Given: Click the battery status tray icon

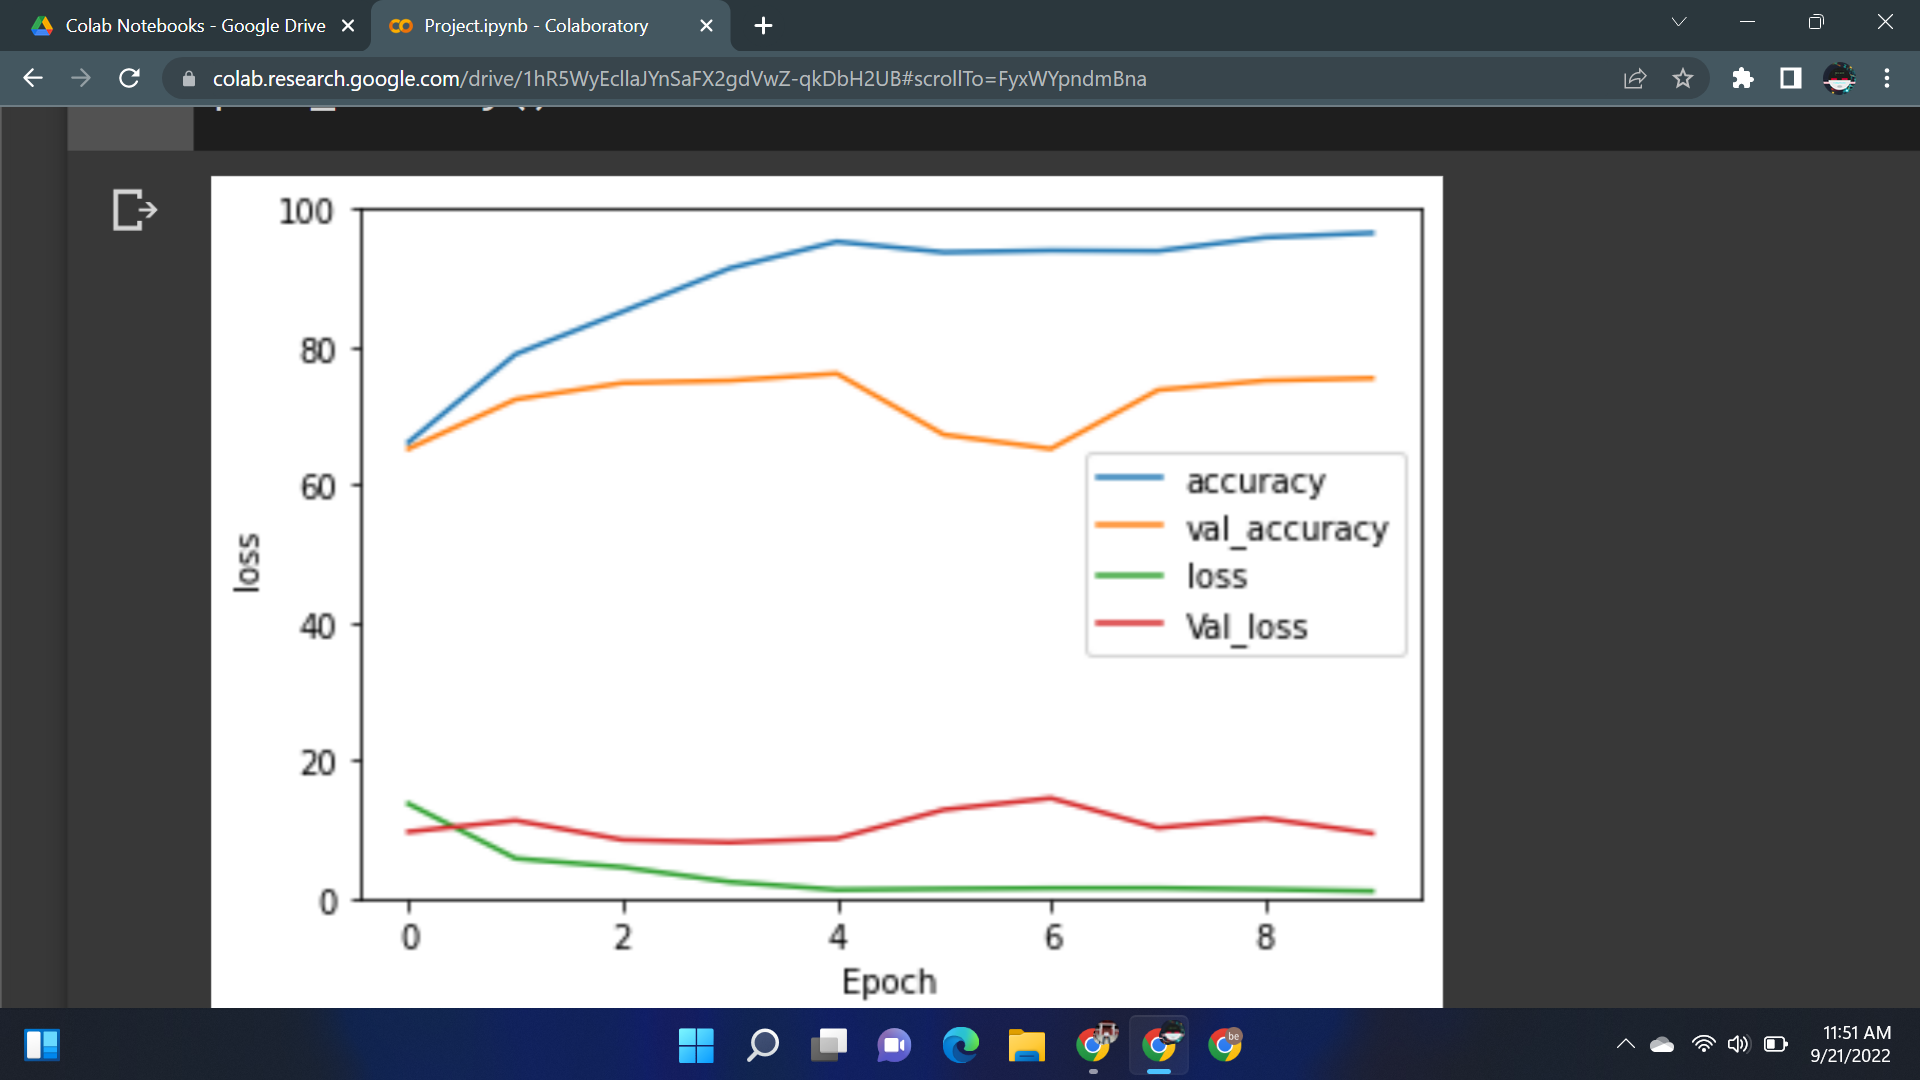Looking at the screenshot, I should 1776,1044.
